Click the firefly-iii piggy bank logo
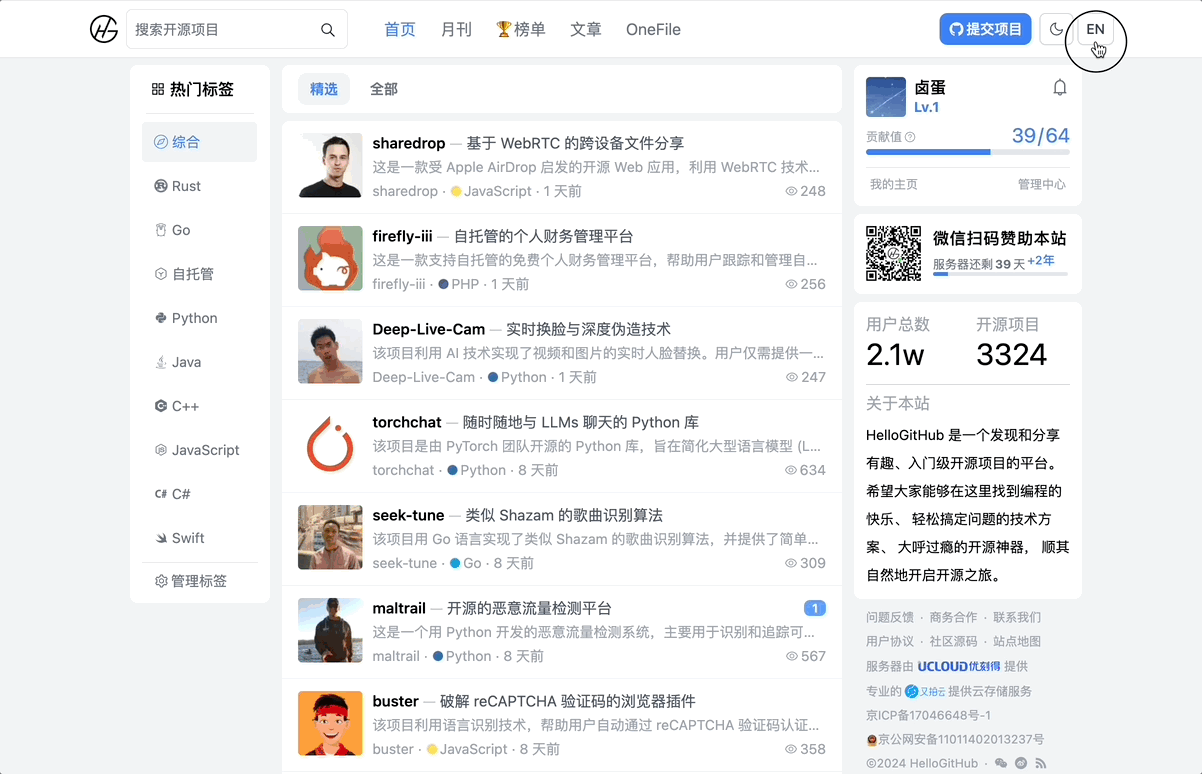This screenshot has width=1202, height=774. (330, 258)
